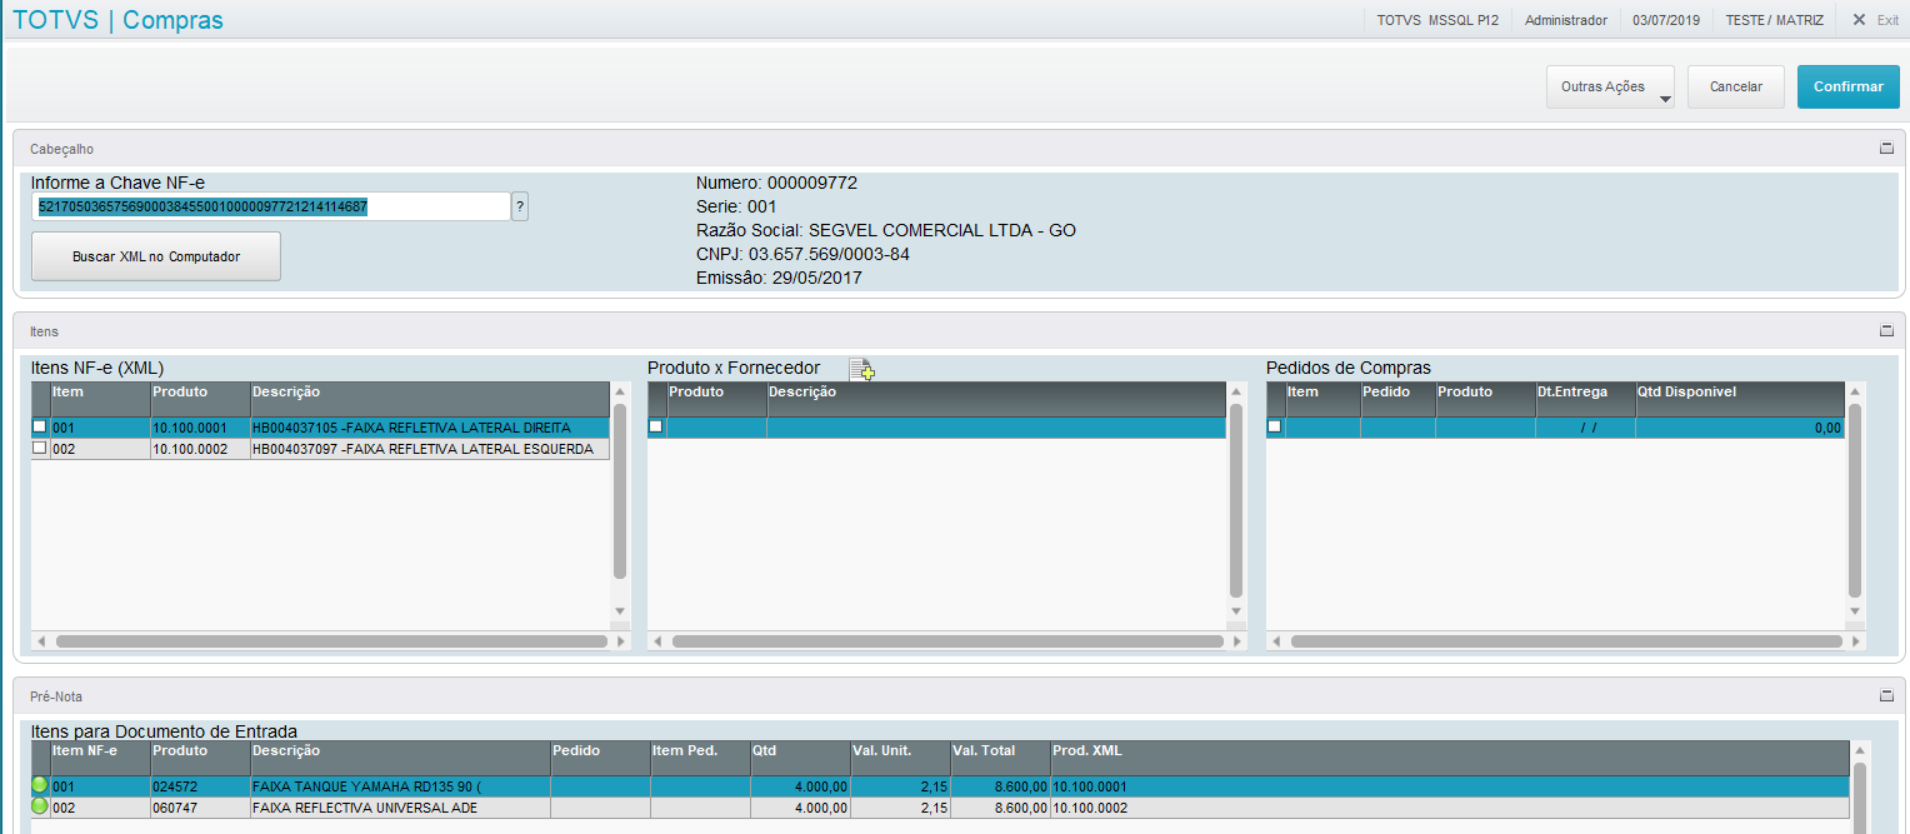Click the Exit X icon
This screenshot has width=1910, height=834.
(x=1859, y=19)
